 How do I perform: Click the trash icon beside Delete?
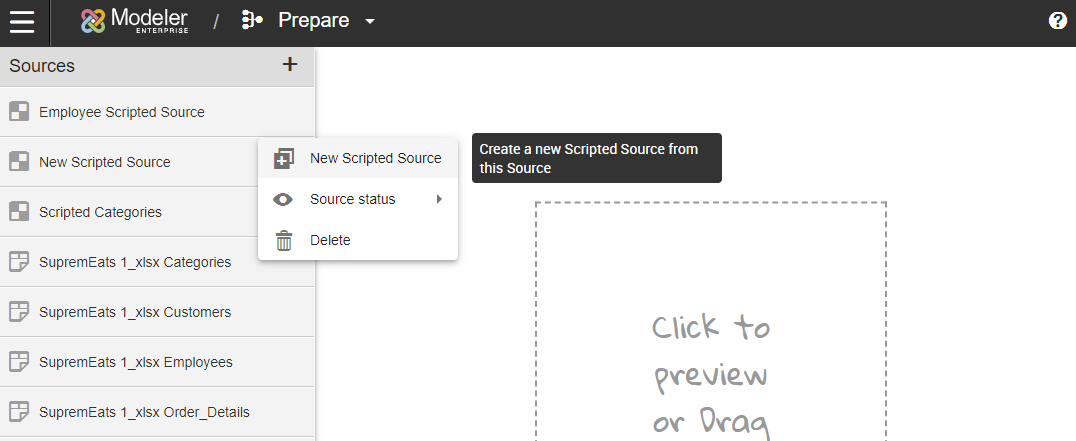coord(284,241)
